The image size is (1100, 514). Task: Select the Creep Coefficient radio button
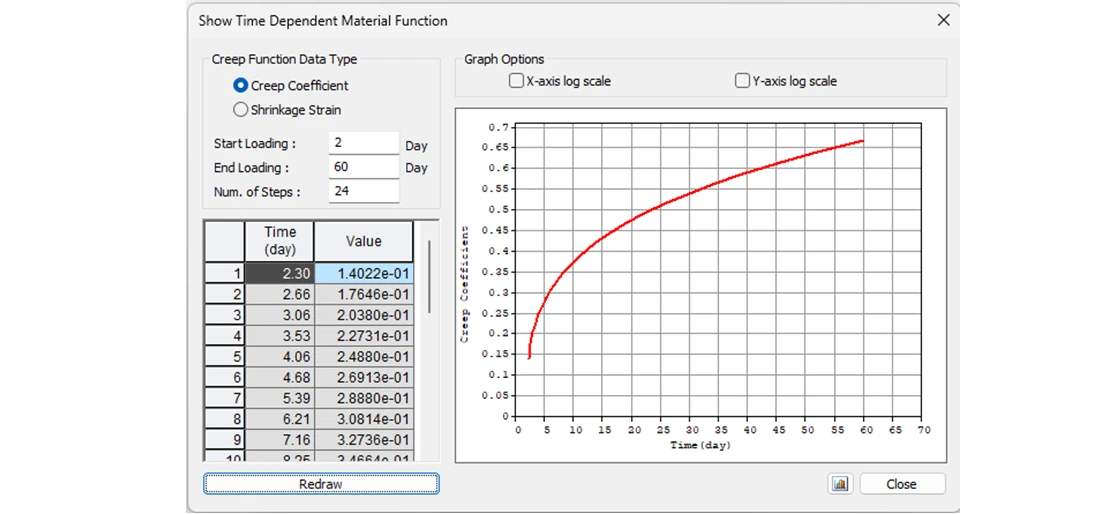240,86
